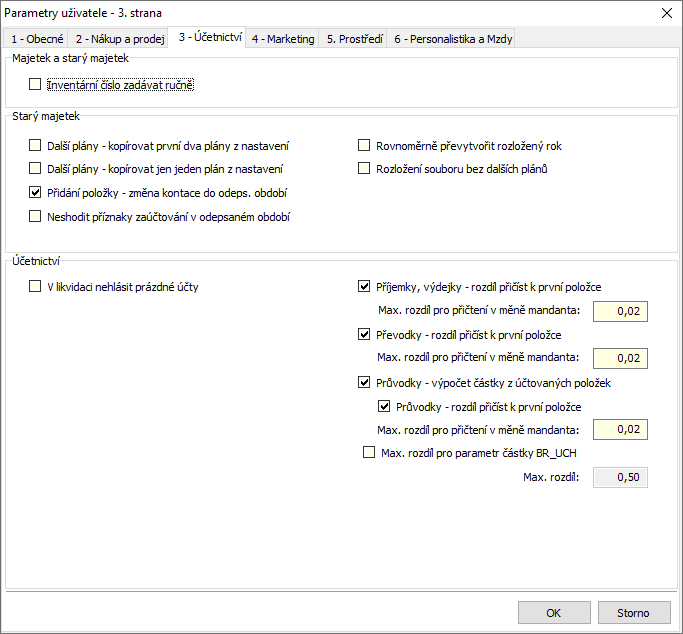Check Rovnoměrně převytvořit rozložený rok
Viewport: 683px width, 634px height.
364,145
